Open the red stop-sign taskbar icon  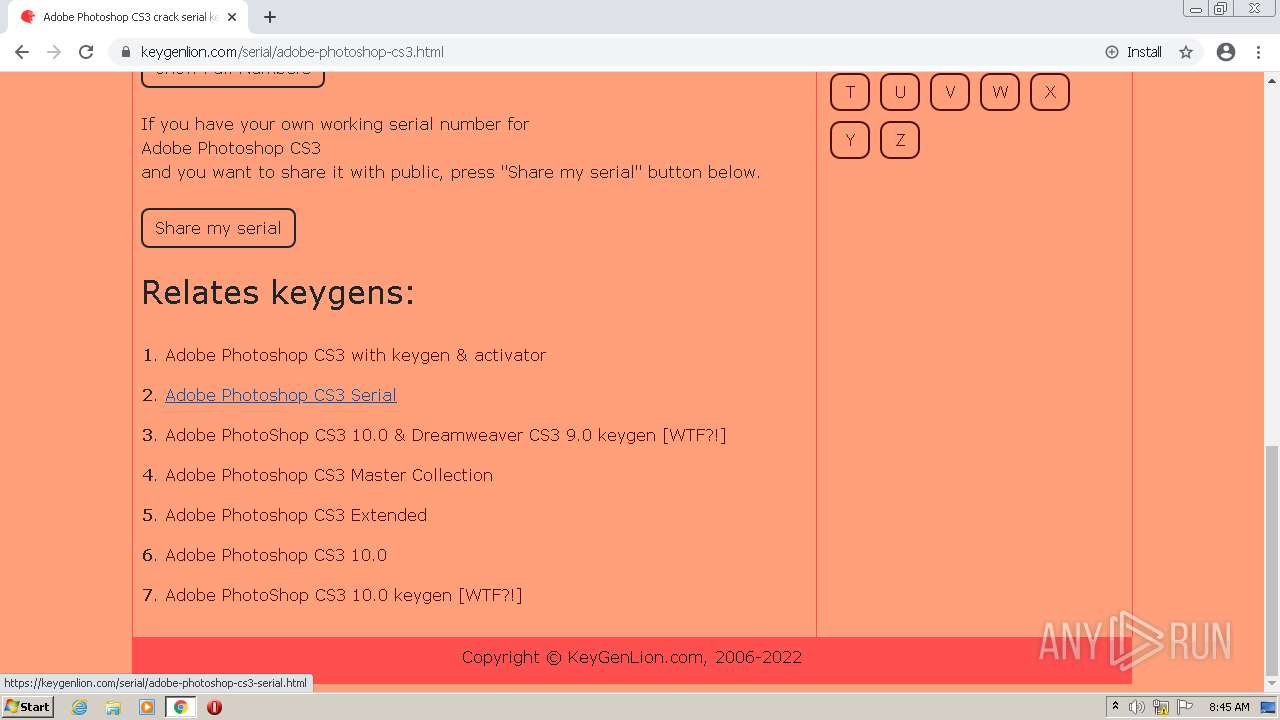(214, 707)
